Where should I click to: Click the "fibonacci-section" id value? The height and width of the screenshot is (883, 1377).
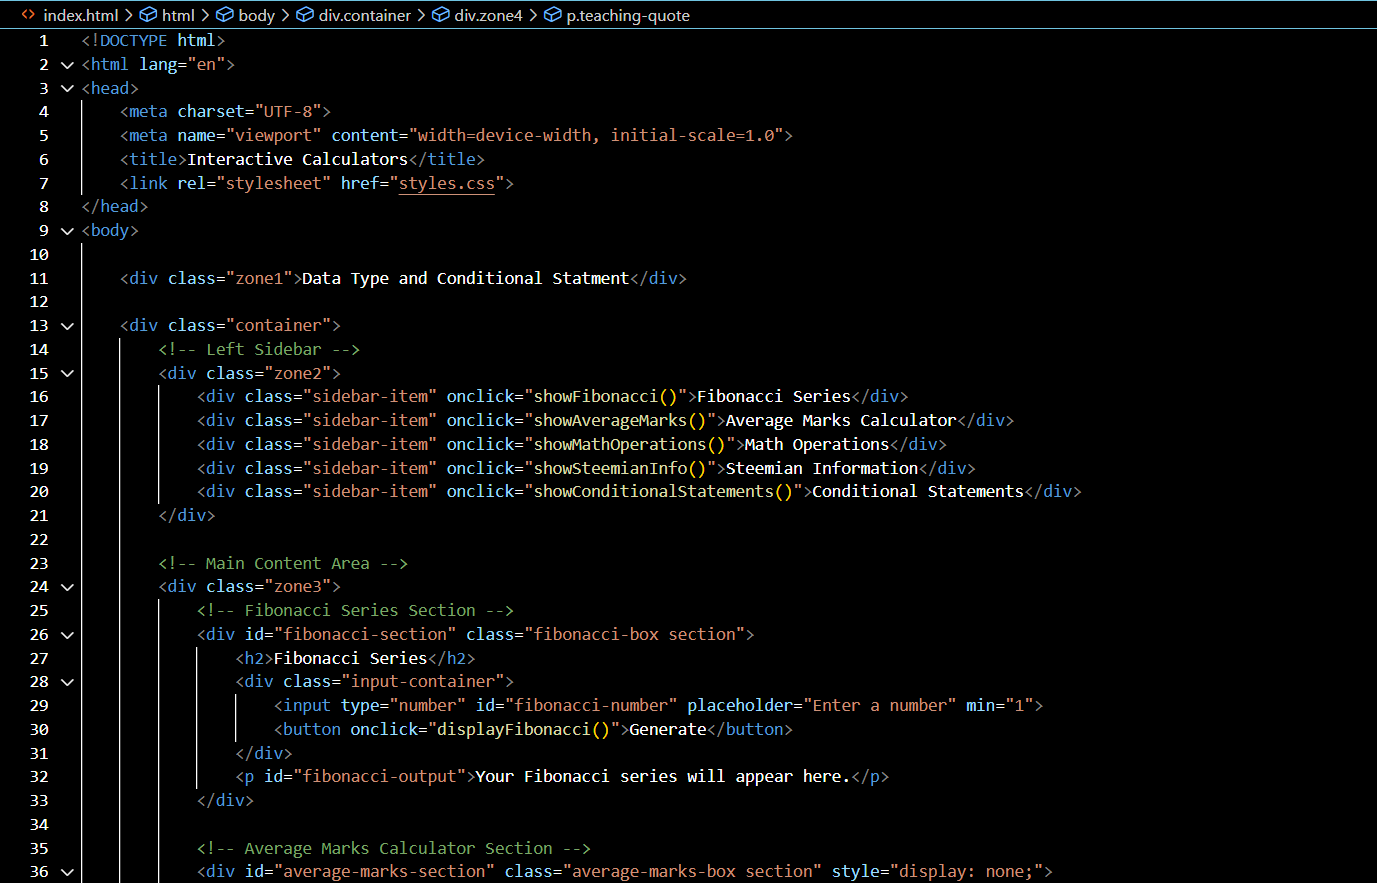pos(365,635)
